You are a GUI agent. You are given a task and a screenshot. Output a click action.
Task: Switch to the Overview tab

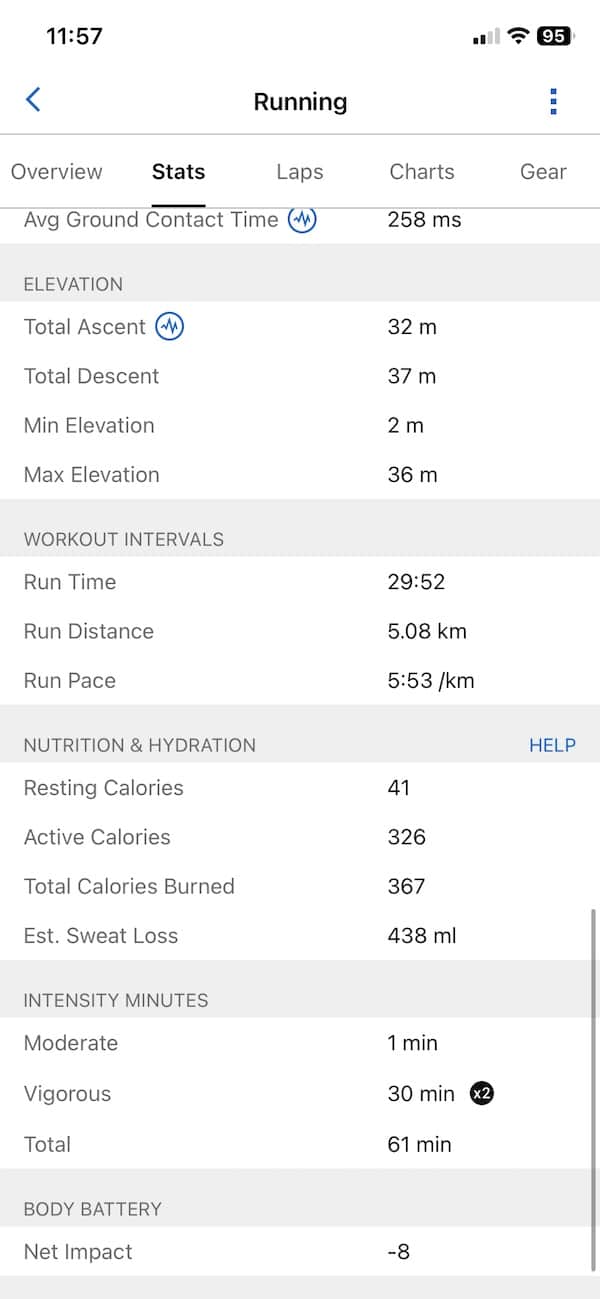pyautogui.click(x=57, y=172)
